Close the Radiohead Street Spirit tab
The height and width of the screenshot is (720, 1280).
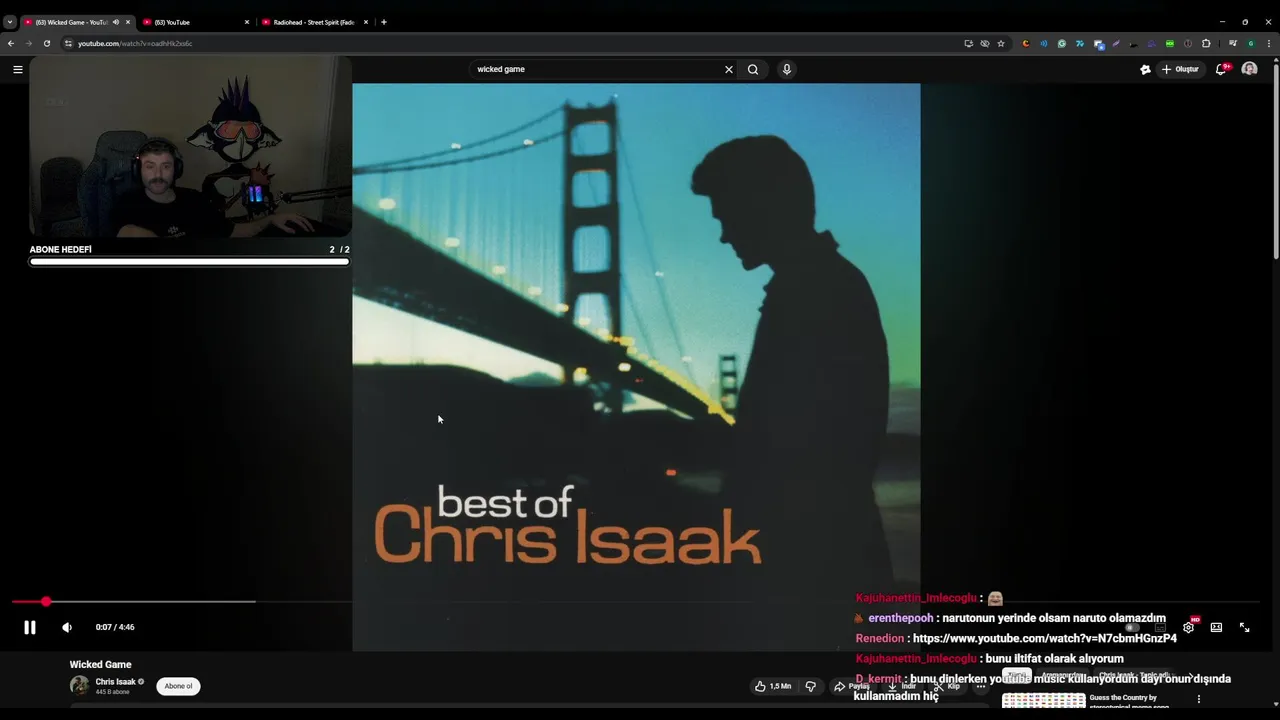tap(366, 22)
